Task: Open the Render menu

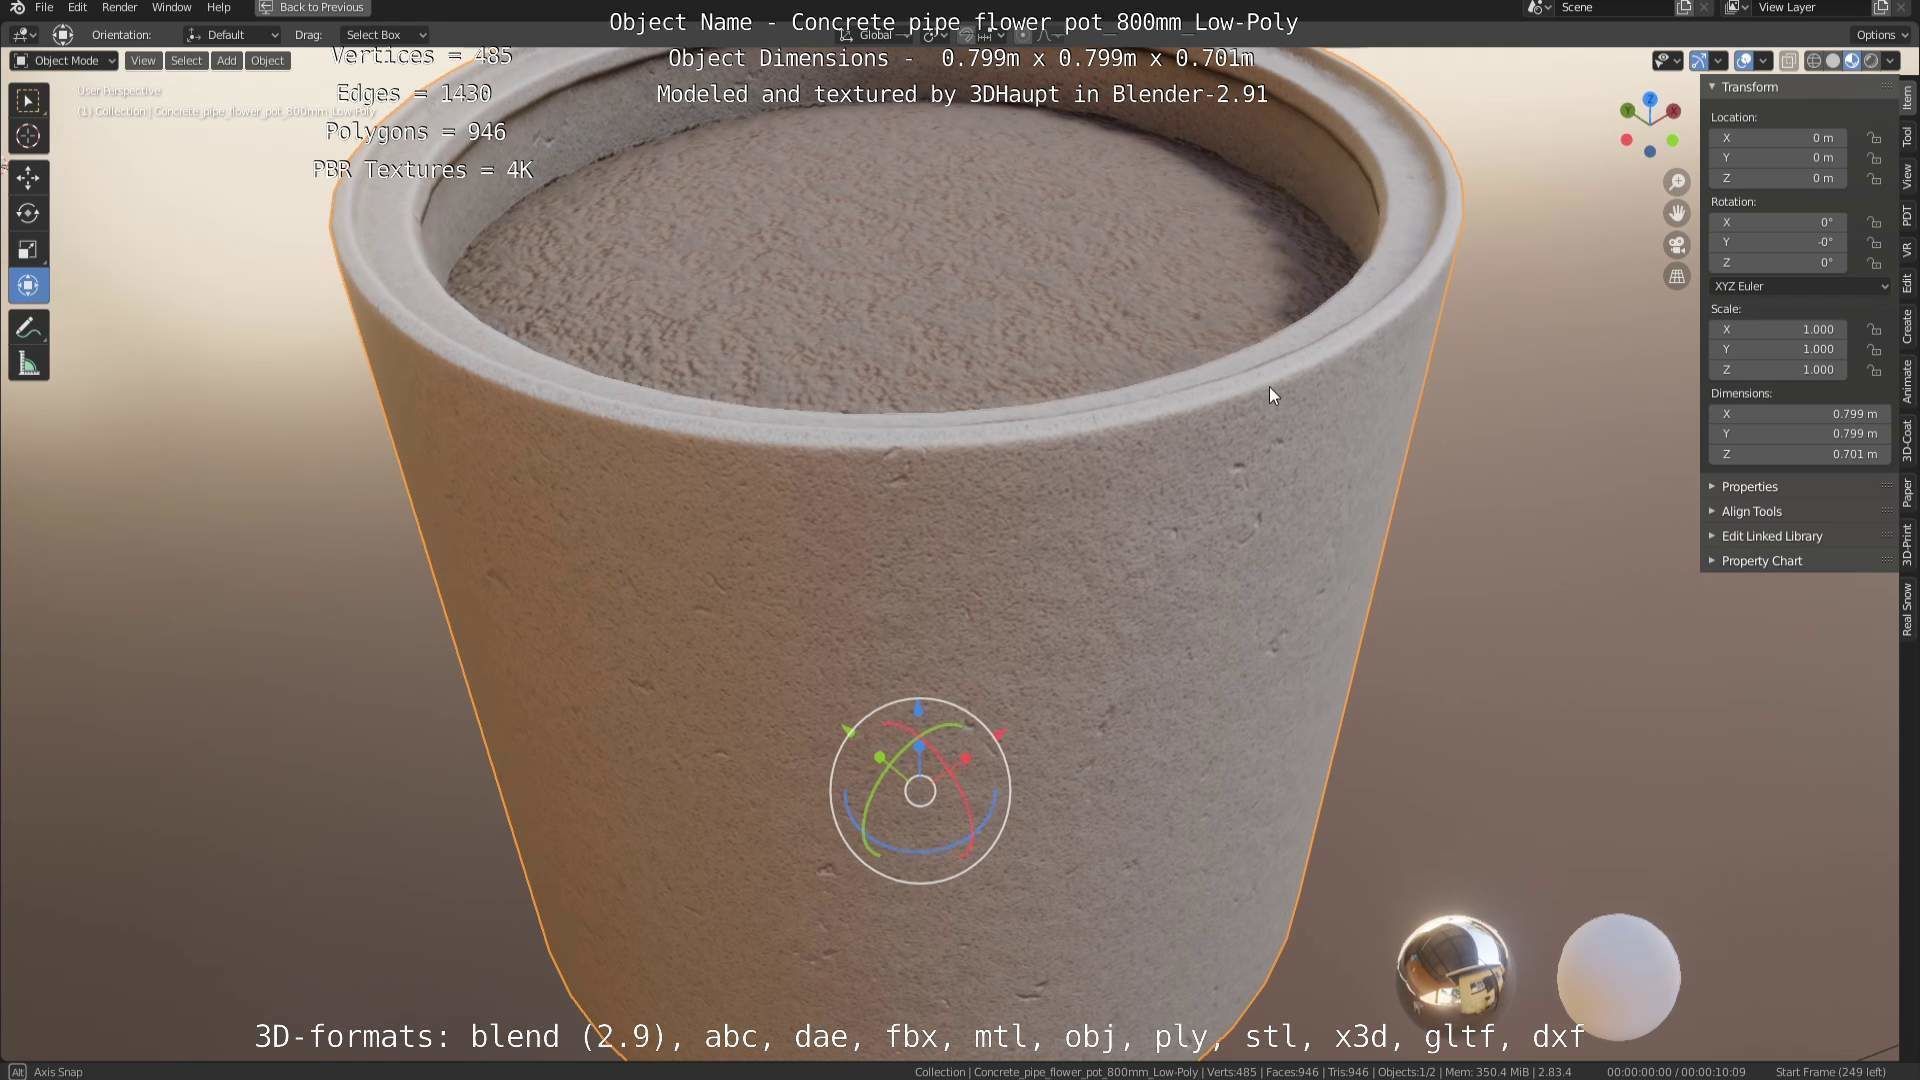Action: point(119,7)
